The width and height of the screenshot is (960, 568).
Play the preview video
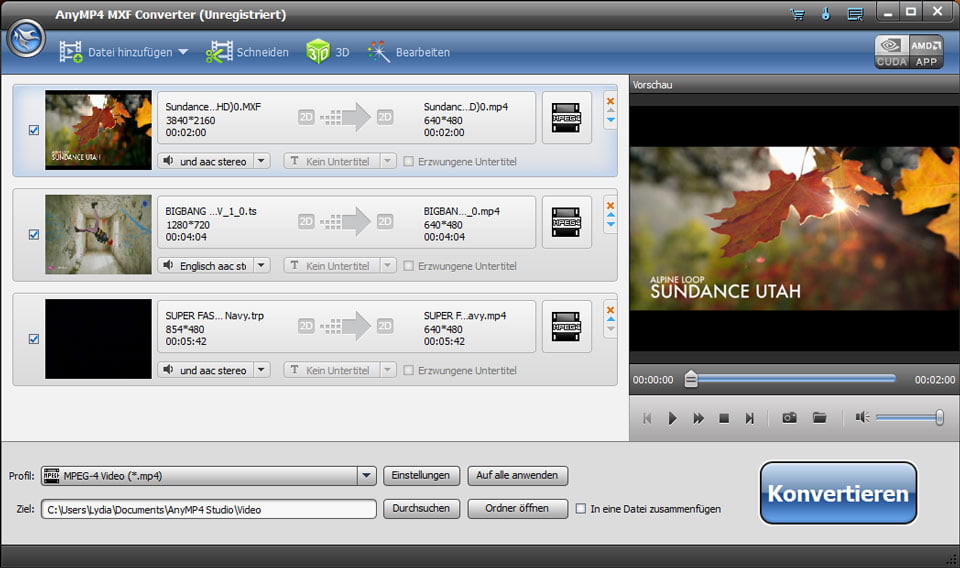coord(672,418)
